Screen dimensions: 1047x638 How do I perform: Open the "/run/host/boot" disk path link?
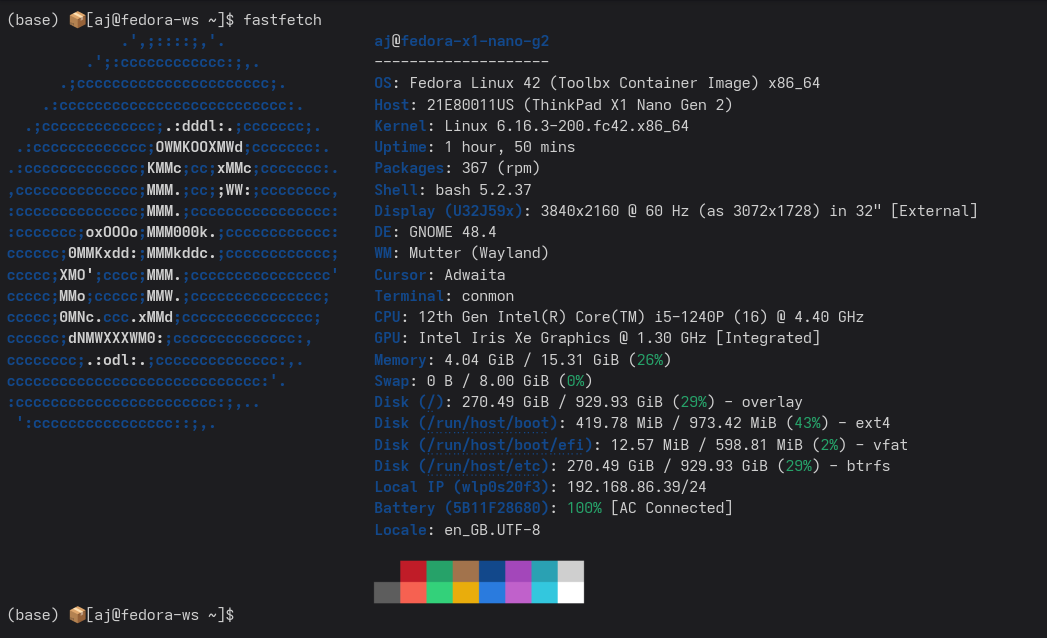(x=487, y=424)
